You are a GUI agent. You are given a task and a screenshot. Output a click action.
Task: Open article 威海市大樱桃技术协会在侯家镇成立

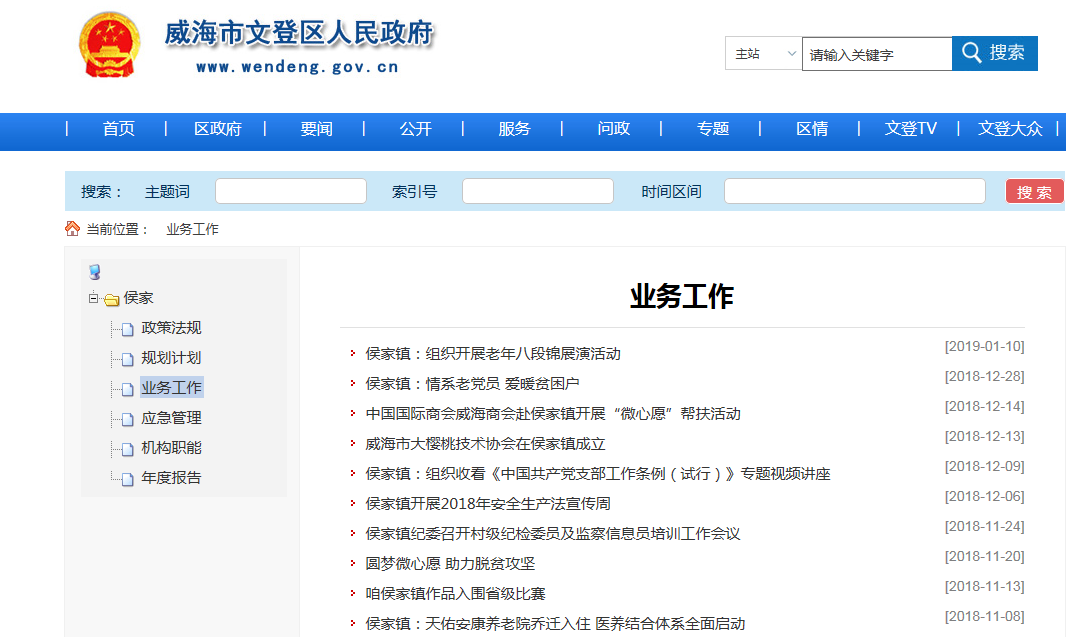485,444
